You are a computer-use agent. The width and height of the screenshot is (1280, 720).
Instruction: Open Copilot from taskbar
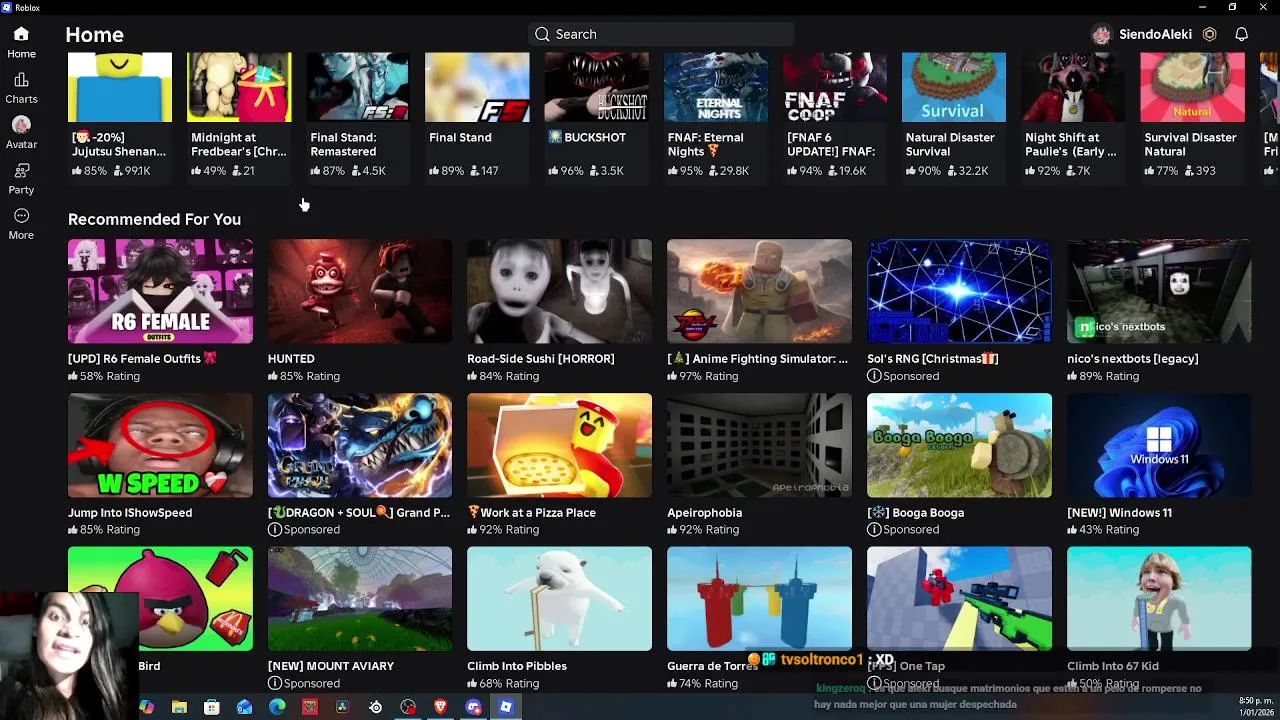click(x=147, y=707)
